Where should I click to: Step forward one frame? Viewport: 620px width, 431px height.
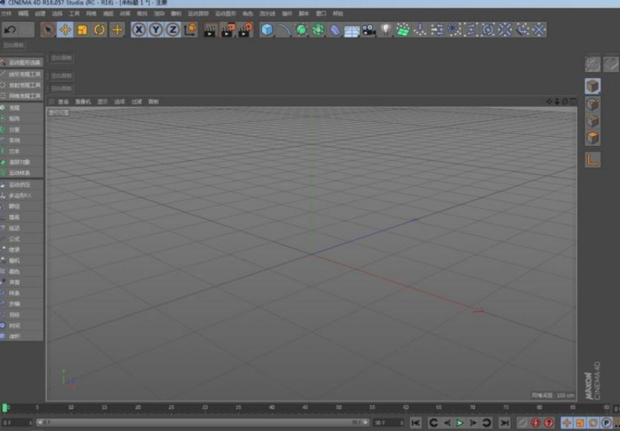click(x=473, y=423)
